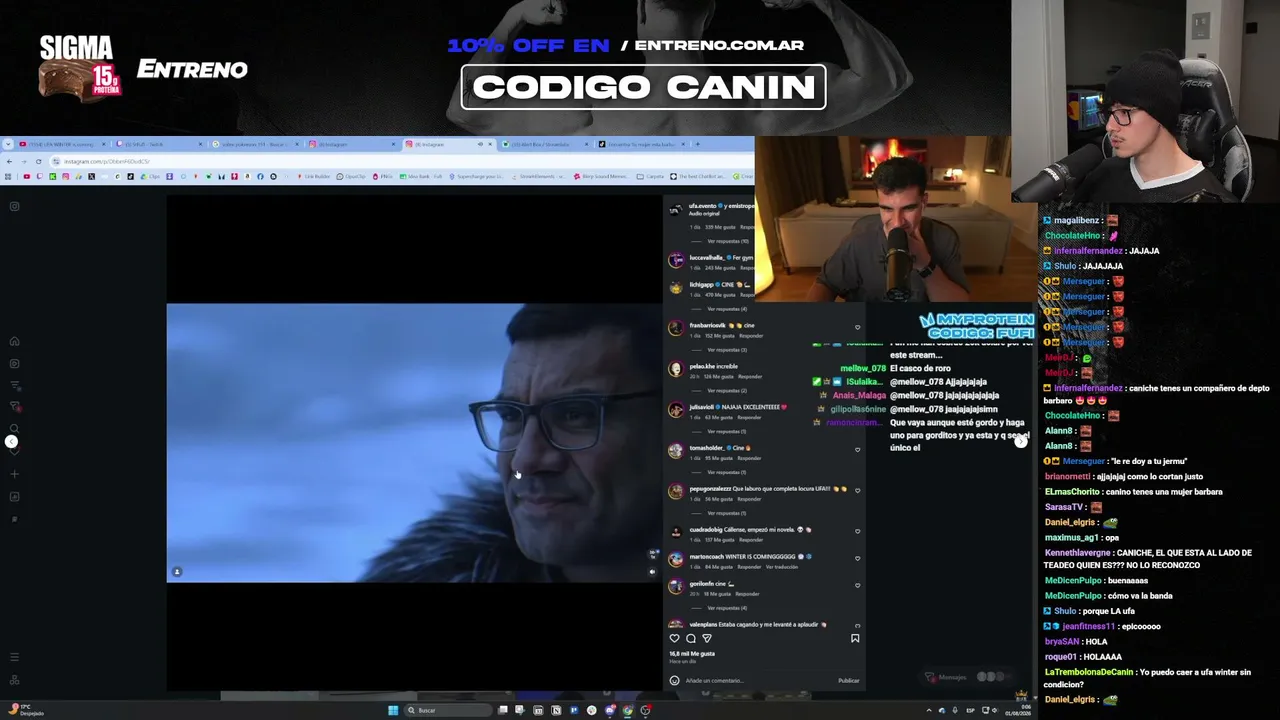Share the post via paper-plane icon

pos(707,638)
